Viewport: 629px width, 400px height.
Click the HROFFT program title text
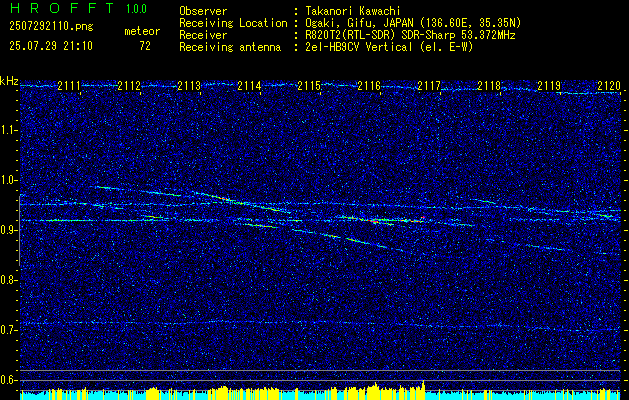[x=62, y=8]
